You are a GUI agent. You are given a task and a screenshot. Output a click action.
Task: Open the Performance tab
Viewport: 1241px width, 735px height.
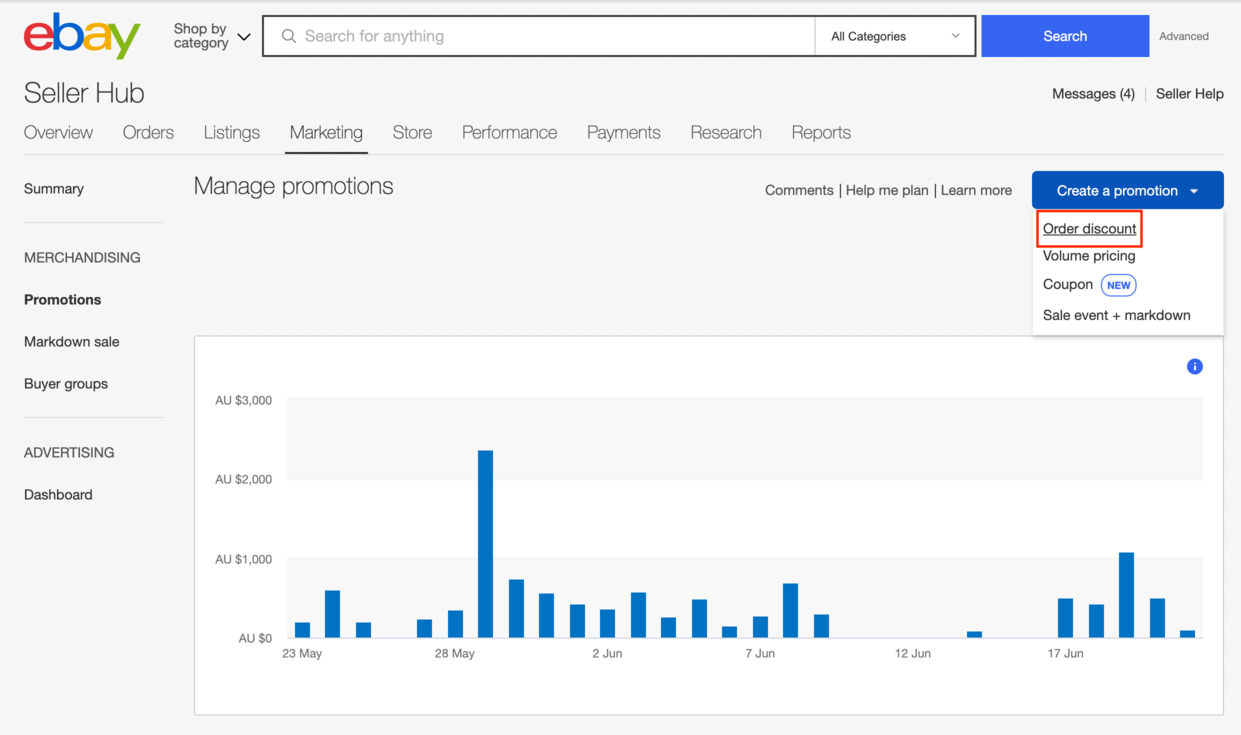click(x=509, y=132)
